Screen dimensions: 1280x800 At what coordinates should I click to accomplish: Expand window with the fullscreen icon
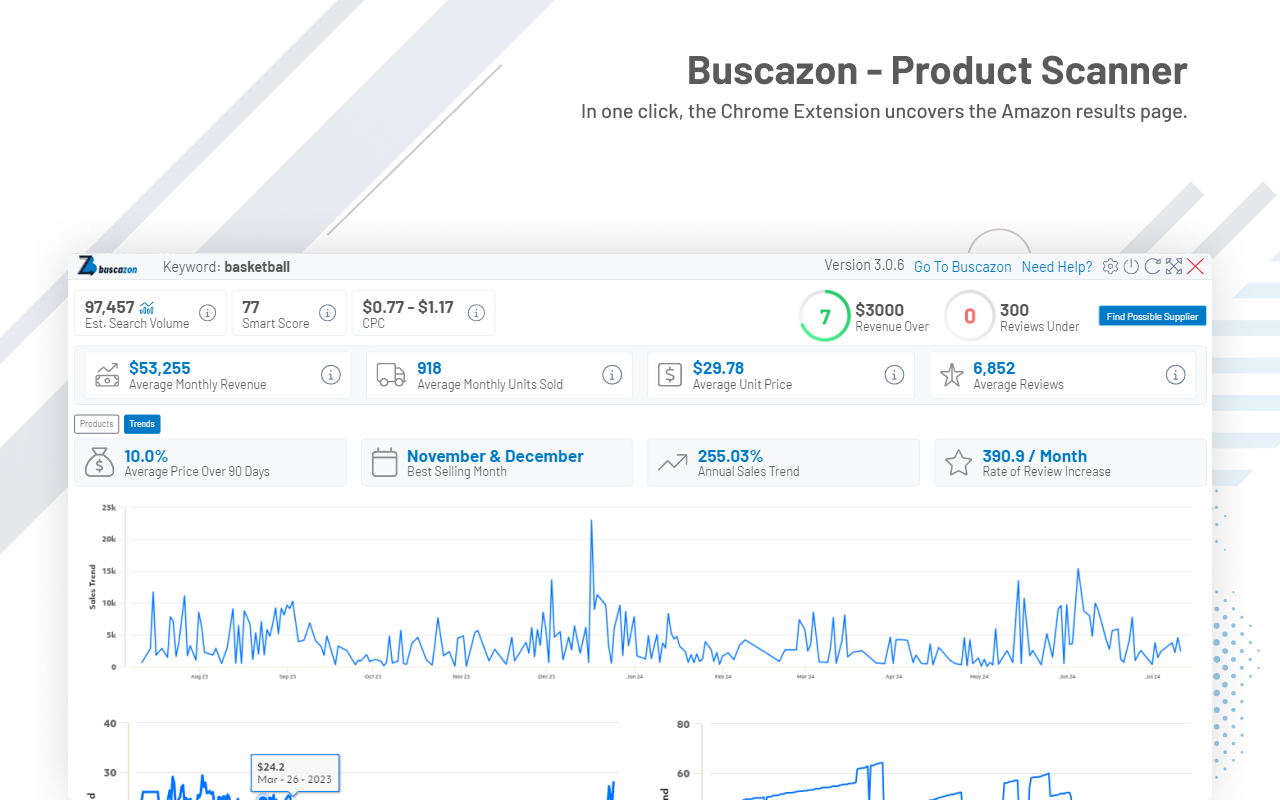point(1173,266)
